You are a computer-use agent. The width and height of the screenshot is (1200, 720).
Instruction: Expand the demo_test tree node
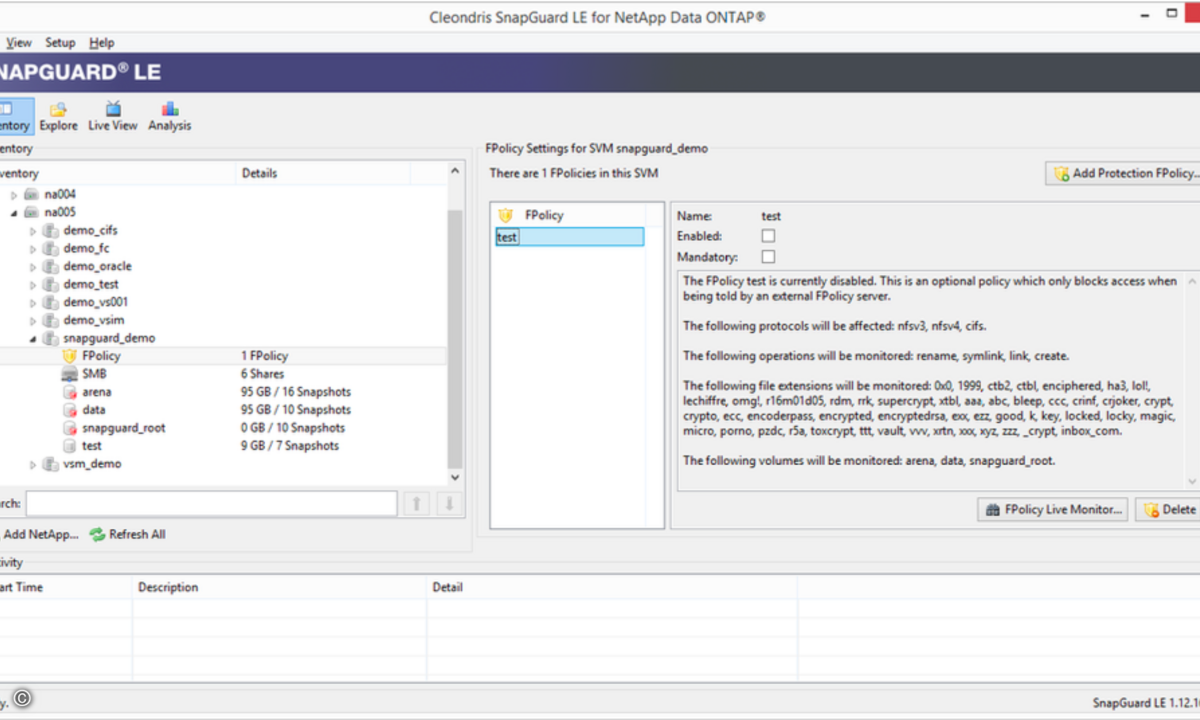[x=33, y=285]
